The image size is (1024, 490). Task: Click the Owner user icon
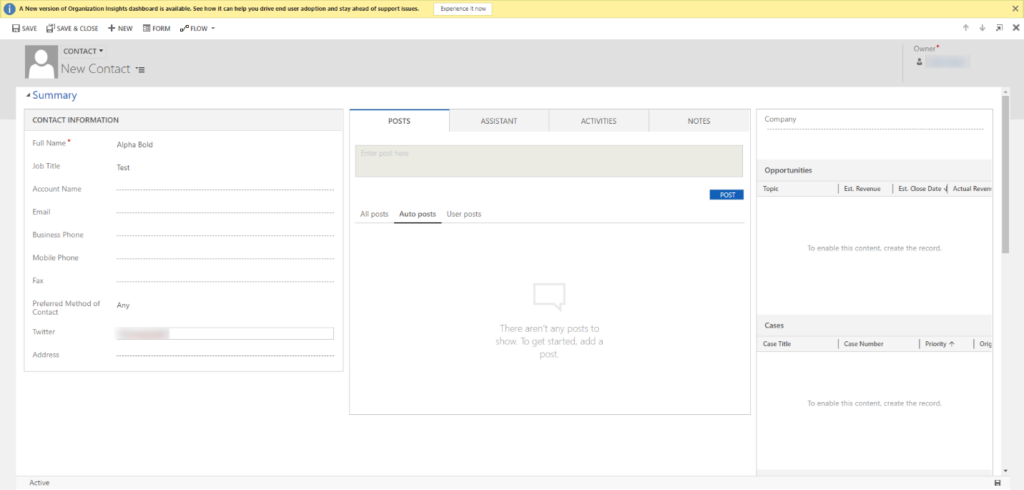[920, 62]
